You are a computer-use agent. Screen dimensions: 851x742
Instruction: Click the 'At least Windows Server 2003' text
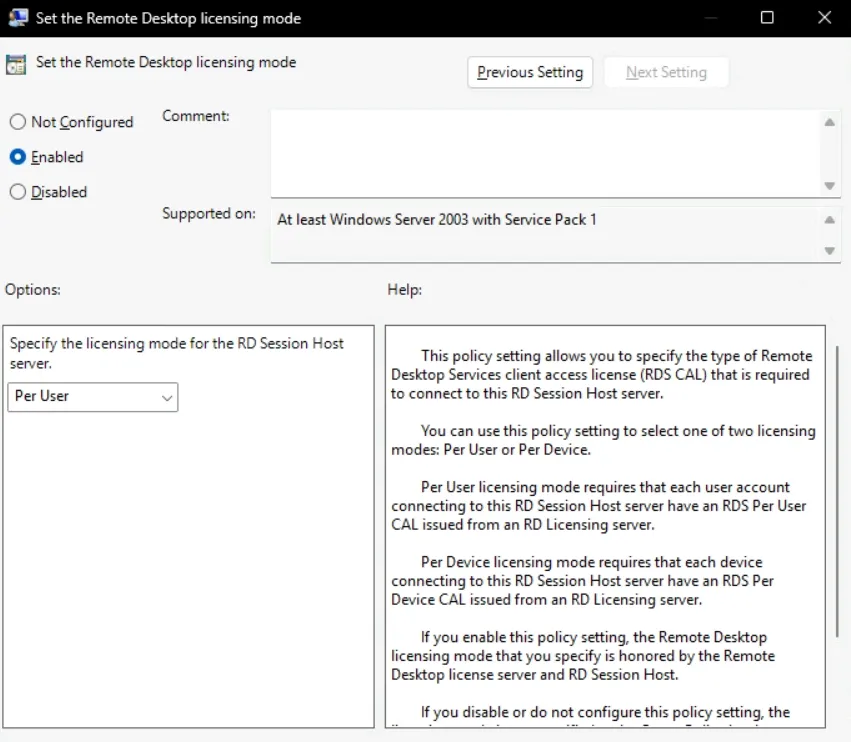point(437,219)
